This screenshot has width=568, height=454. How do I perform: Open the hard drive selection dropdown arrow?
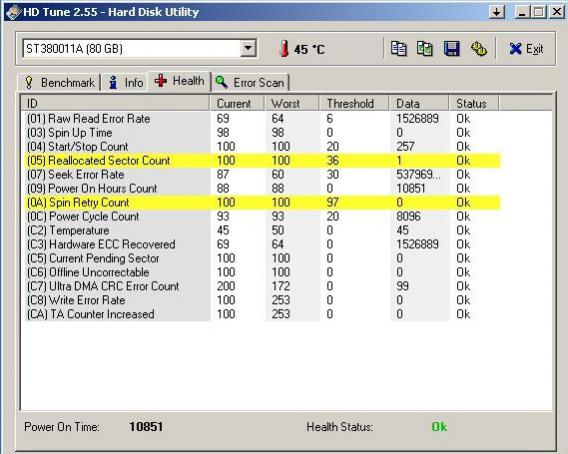(x=248, y=48)
